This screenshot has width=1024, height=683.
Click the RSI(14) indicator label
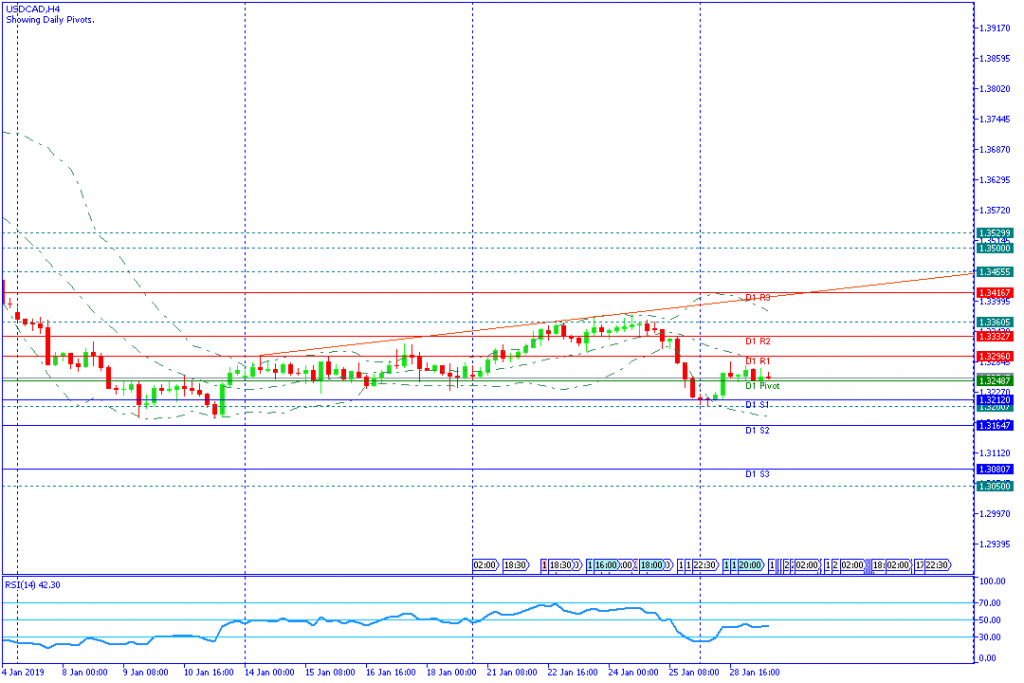(31, 585)
